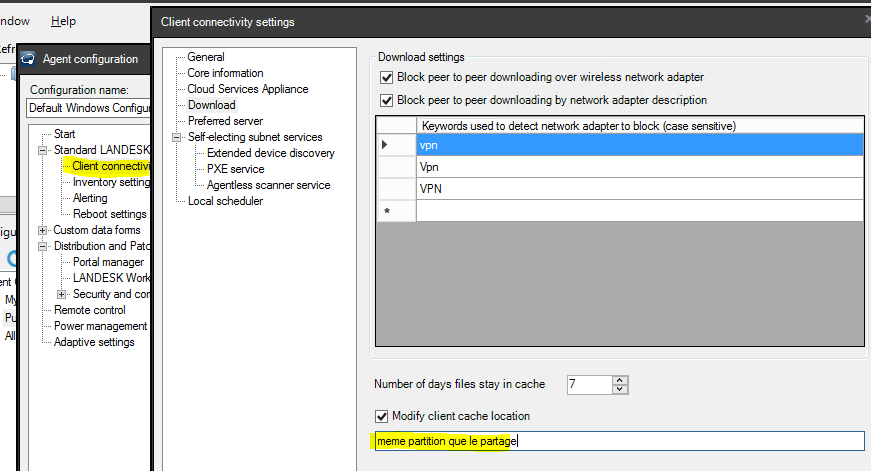Increase days files stay in cache
This screenshot has height=471, width=871.
[620, 380]
